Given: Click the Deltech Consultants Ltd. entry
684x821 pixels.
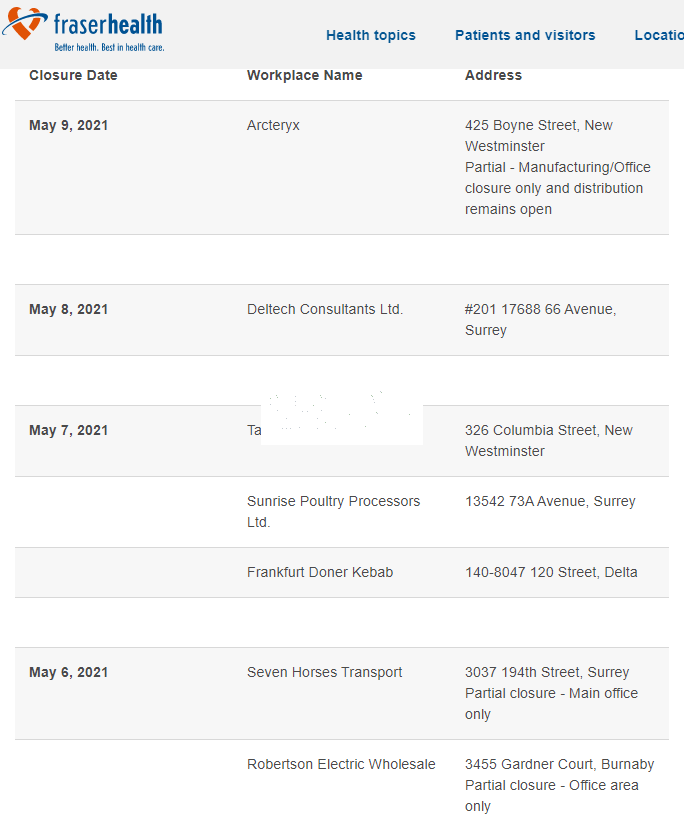Looking at the screenshot, I should [325, 309].
